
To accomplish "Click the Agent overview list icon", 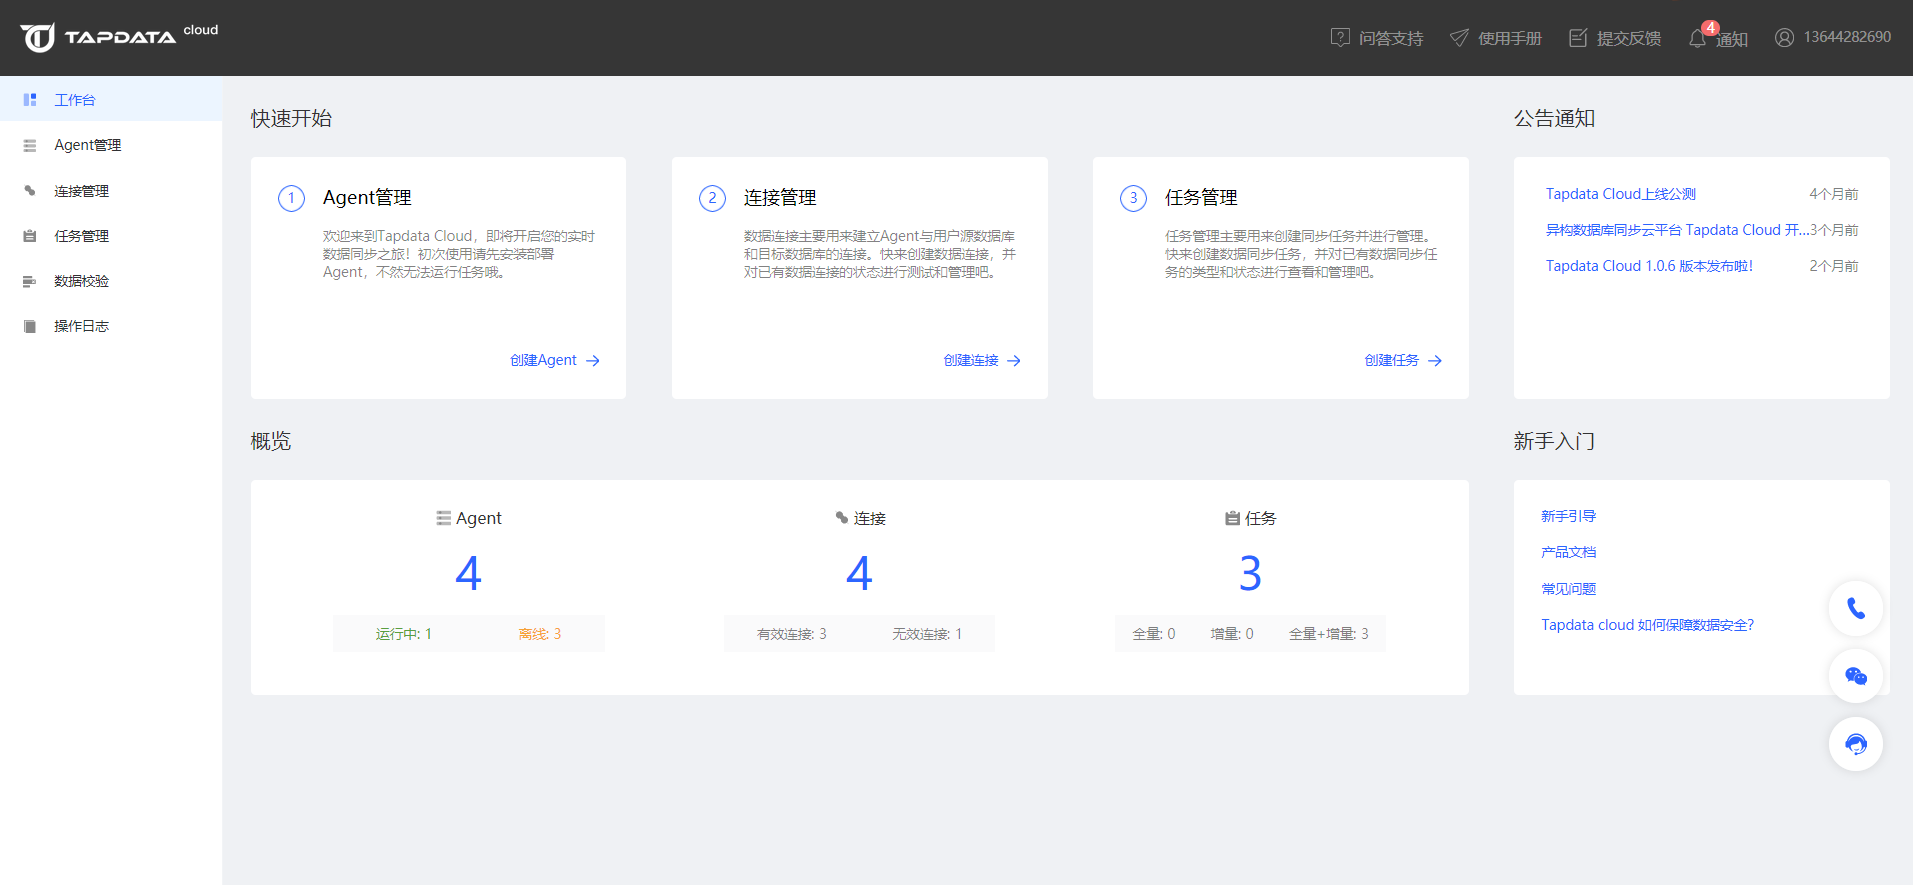I will pyautogui.click(x=444, y=518).
